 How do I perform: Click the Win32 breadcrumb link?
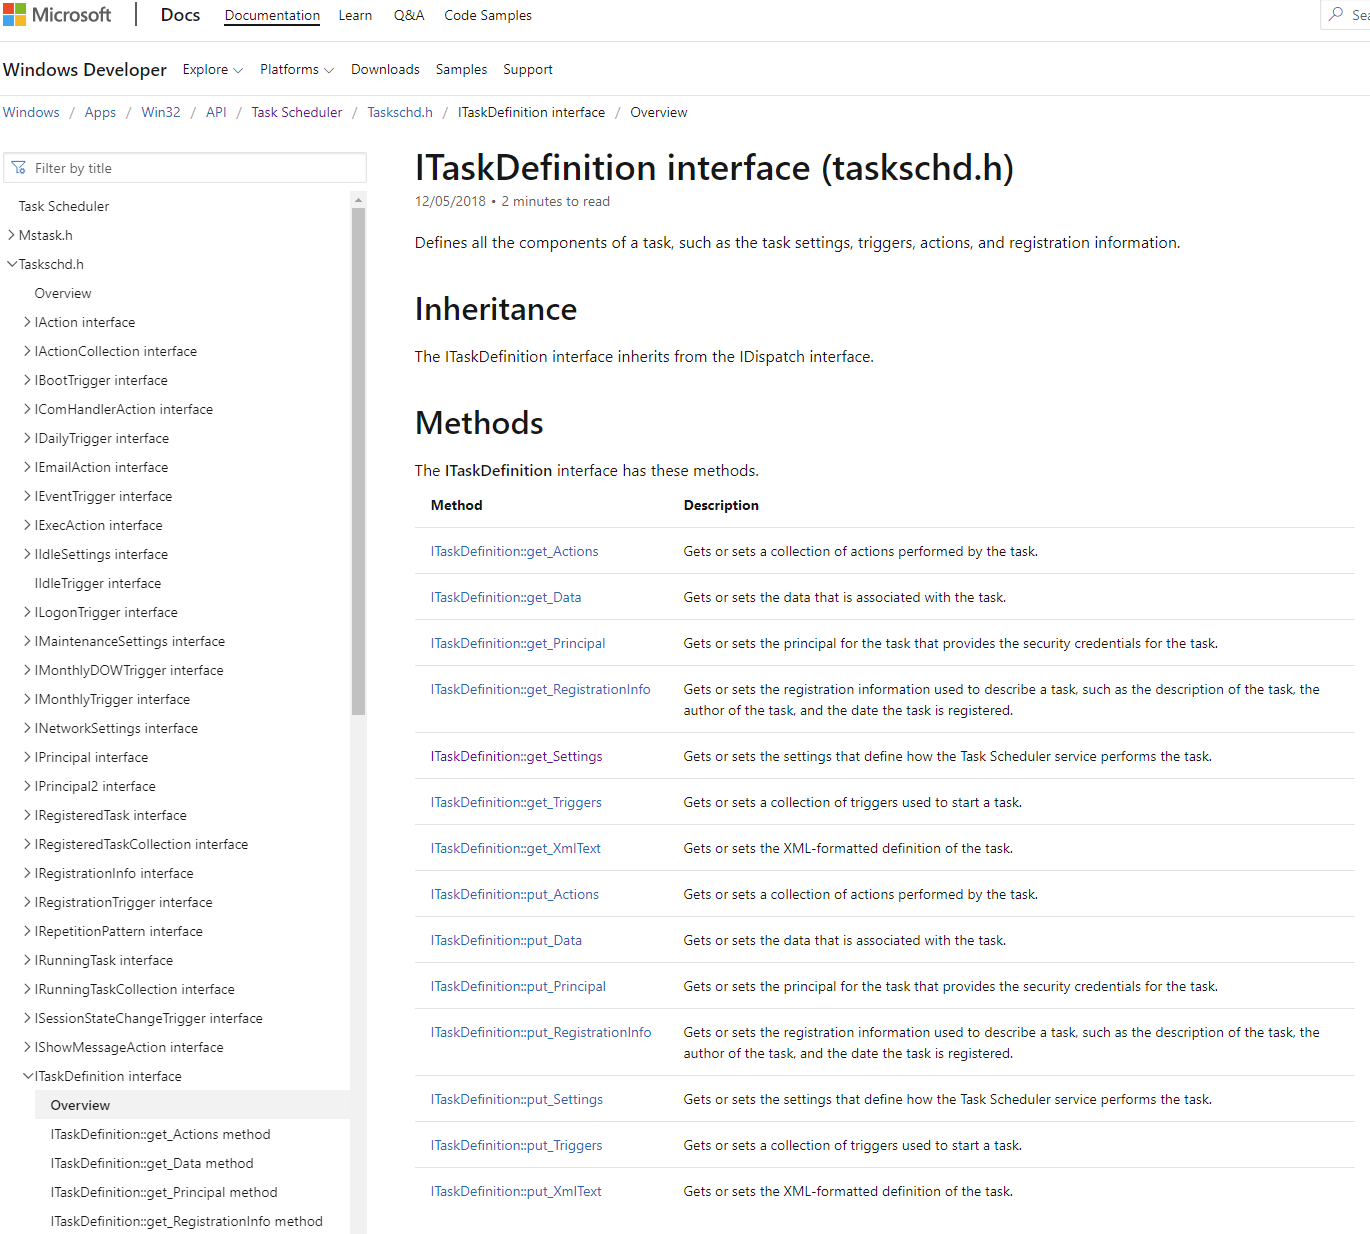tap(161, 112)
